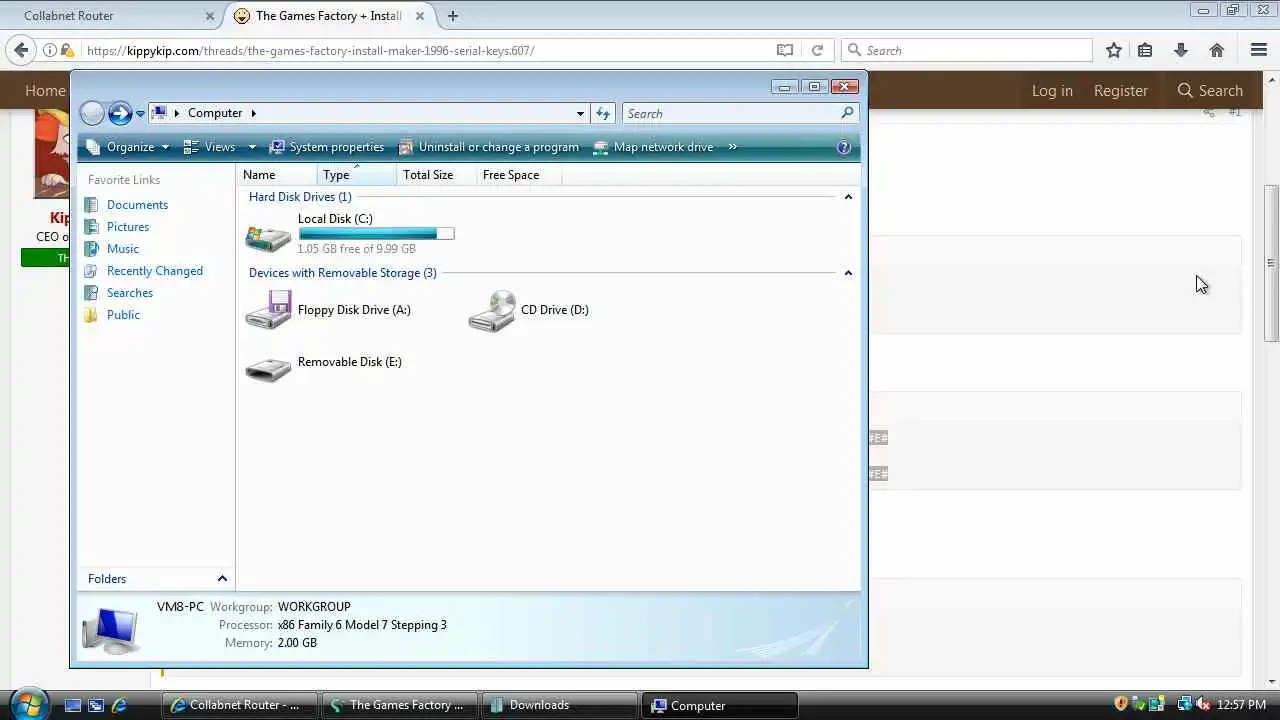Collapse the Hard Disk Drives group
This screenshot has width=1280, height=720.
848,197
